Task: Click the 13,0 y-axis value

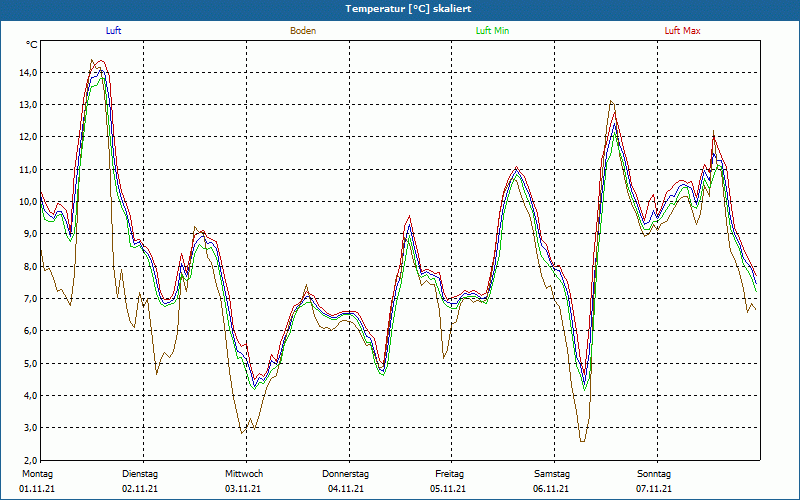Action: point(29,105)
